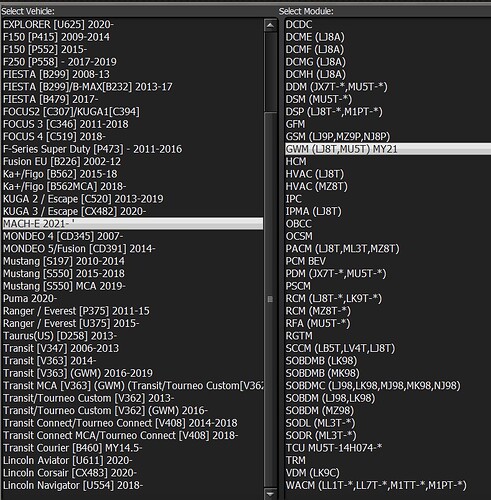The image size is (491, 500).
Task: Choose HVAC (MZ8T) module
Action: [x=316, y=186]
